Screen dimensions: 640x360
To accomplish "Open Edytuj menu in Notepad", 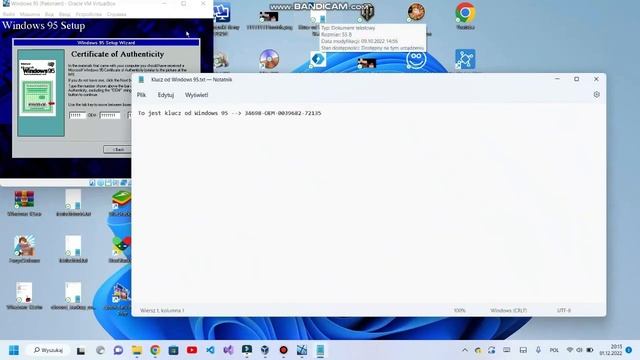I will point(166,95).
